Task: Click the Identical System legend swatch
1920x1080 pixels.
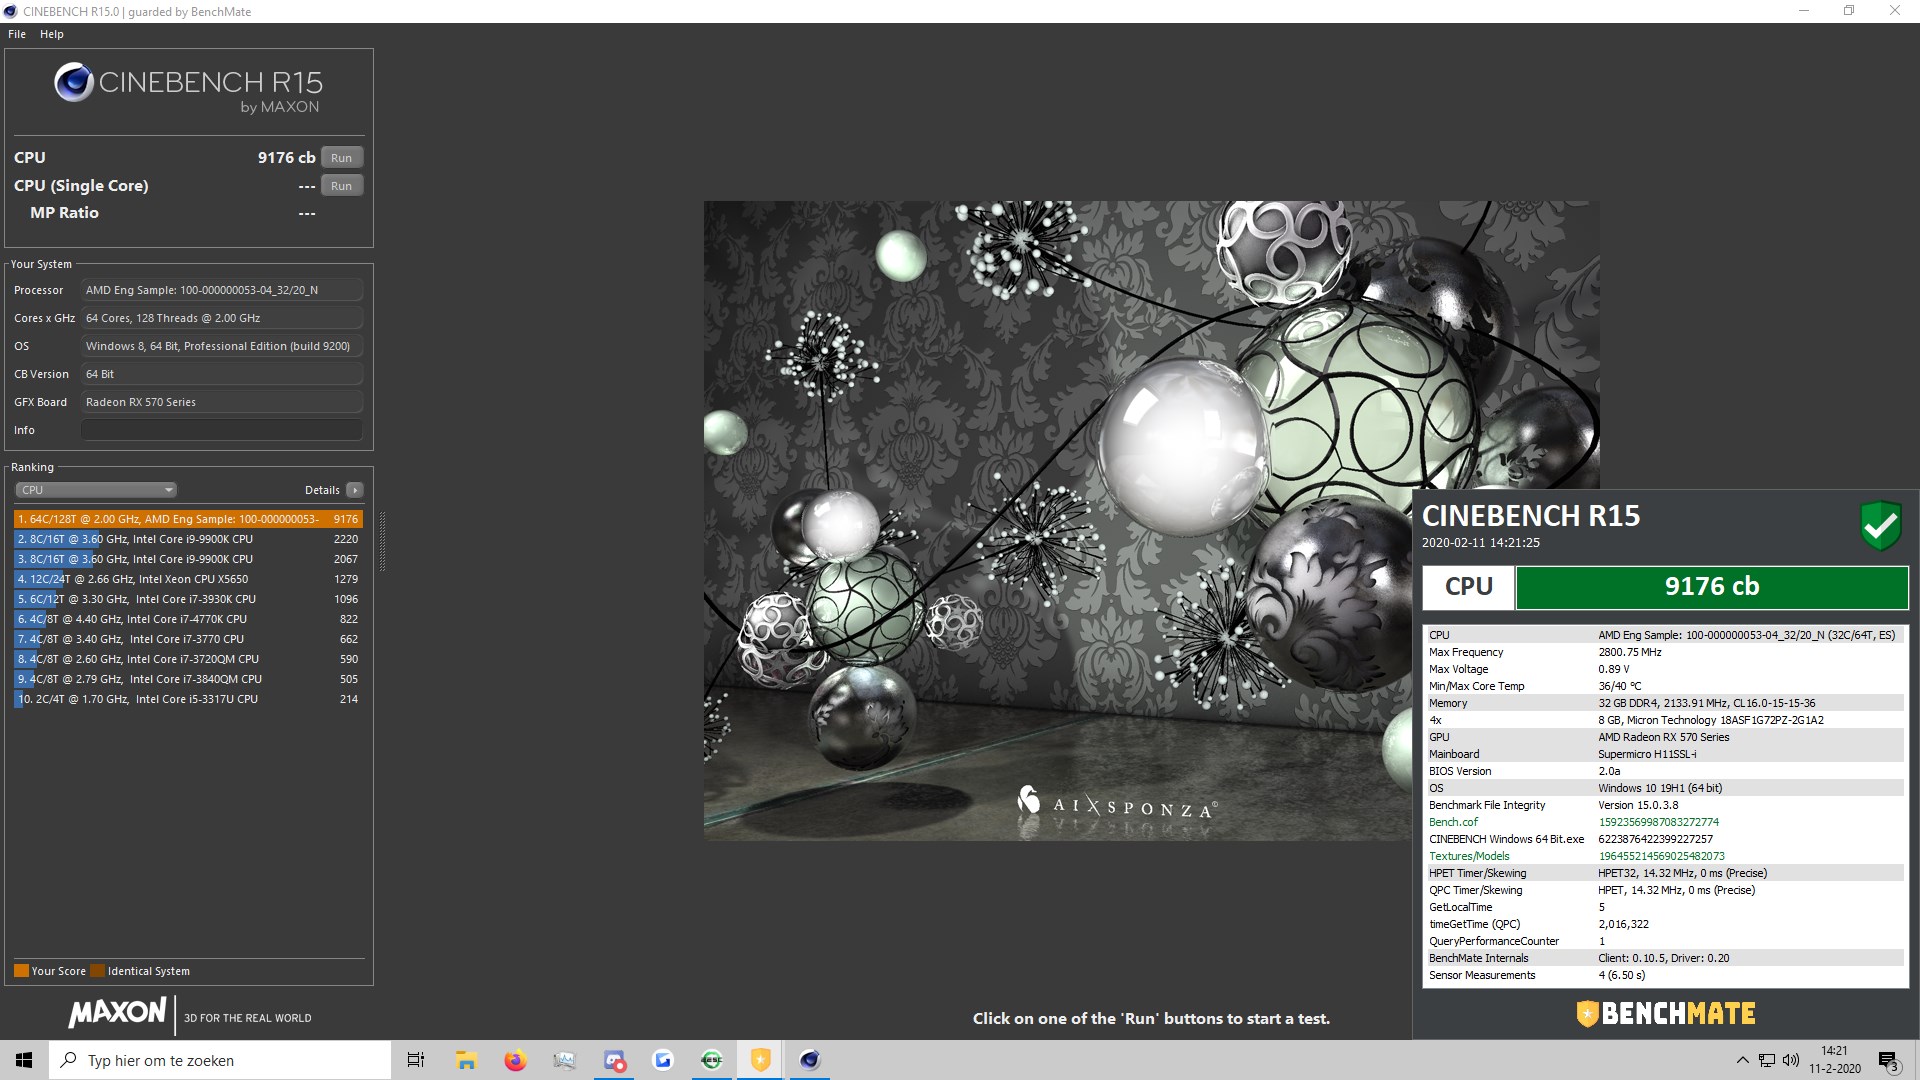Action: pyautogui.click(x=97, y=971)
